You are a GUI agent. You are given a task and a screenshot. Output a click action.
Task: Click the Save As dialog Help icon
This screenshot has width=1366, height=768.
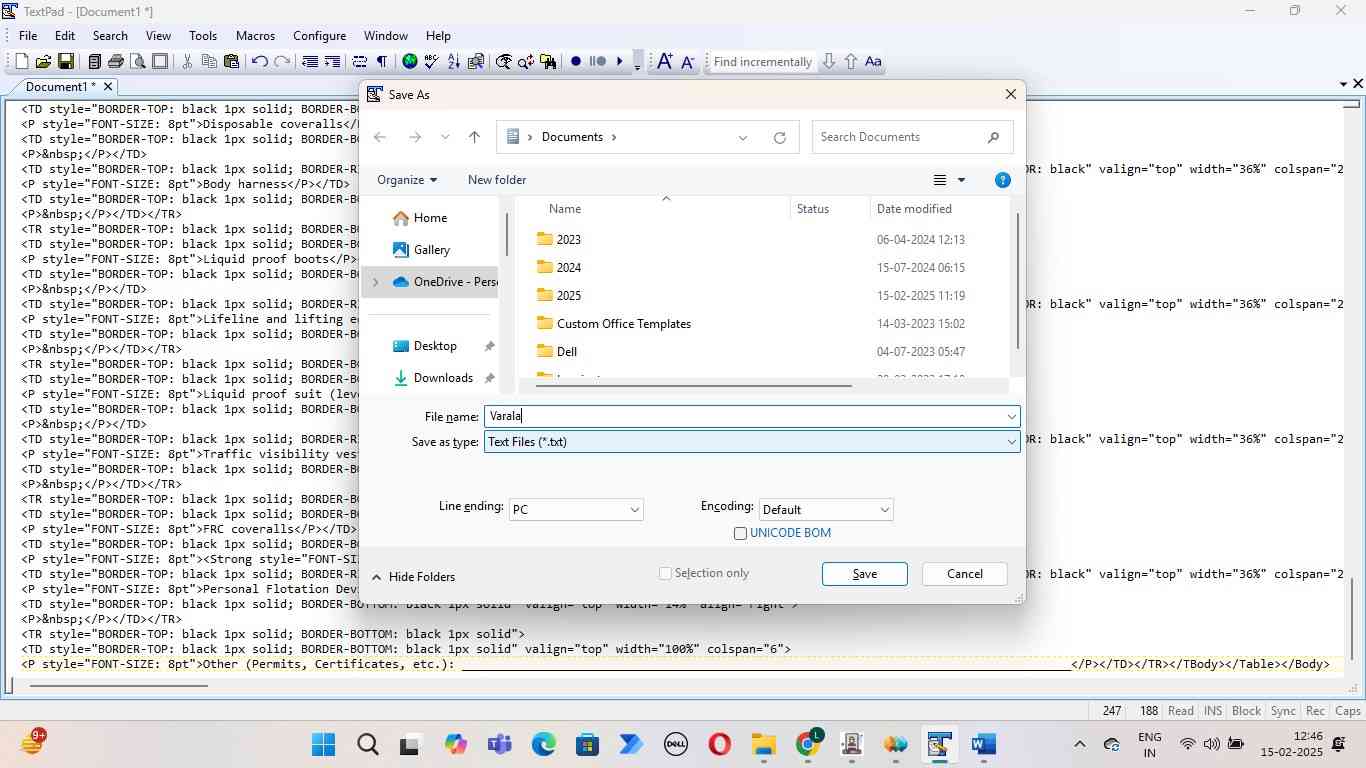(x=1003, y=180)
